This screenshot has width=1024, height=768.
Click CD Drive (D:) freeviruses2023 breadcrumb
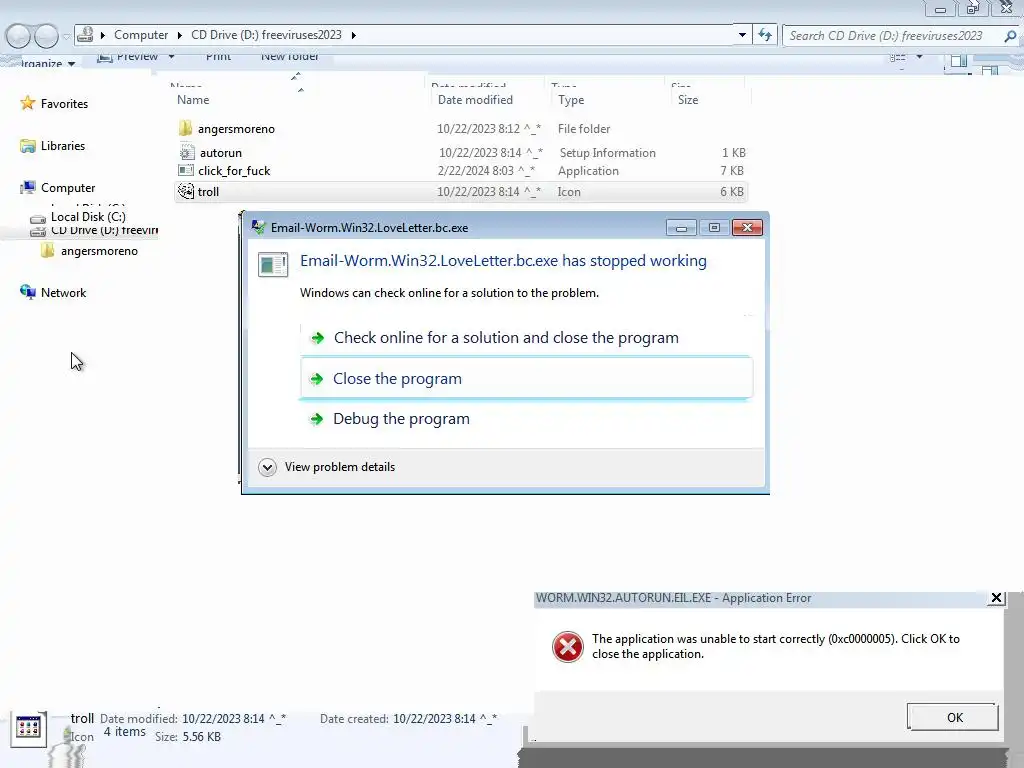click(x=266, y=35)
